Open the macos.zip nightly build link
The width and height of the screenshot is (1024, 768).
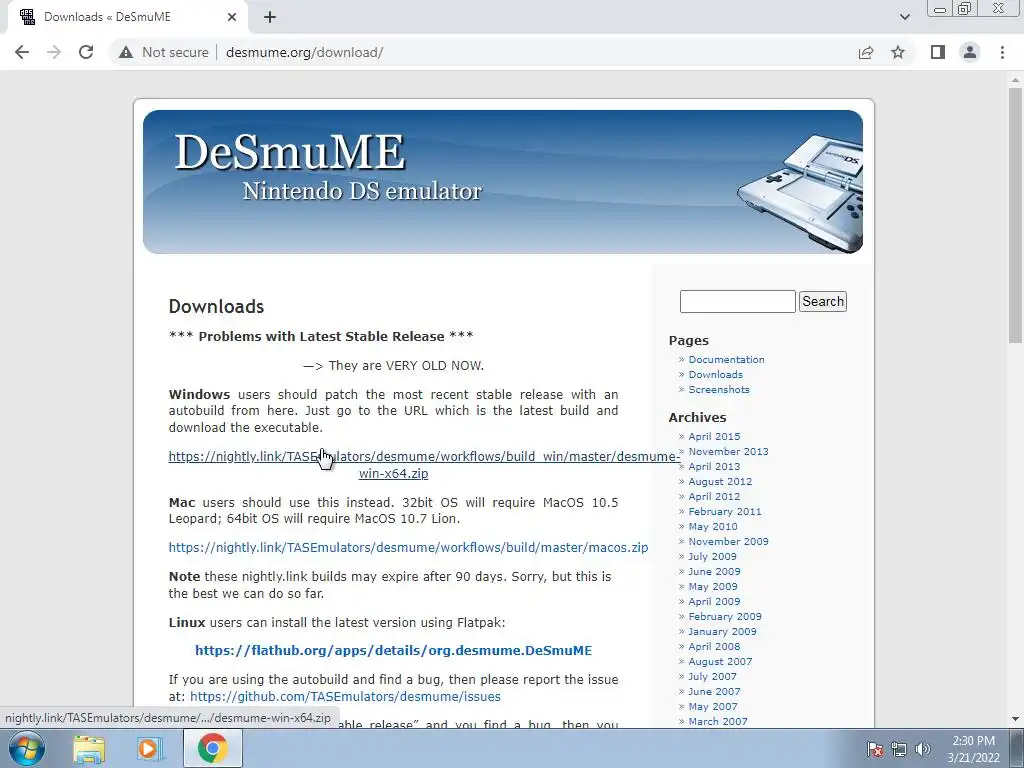pos(408,547)
